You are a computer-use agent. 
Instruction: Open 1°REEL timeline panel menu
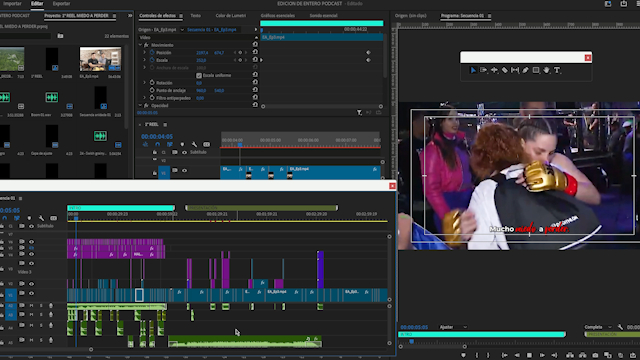tap(165, 124)
